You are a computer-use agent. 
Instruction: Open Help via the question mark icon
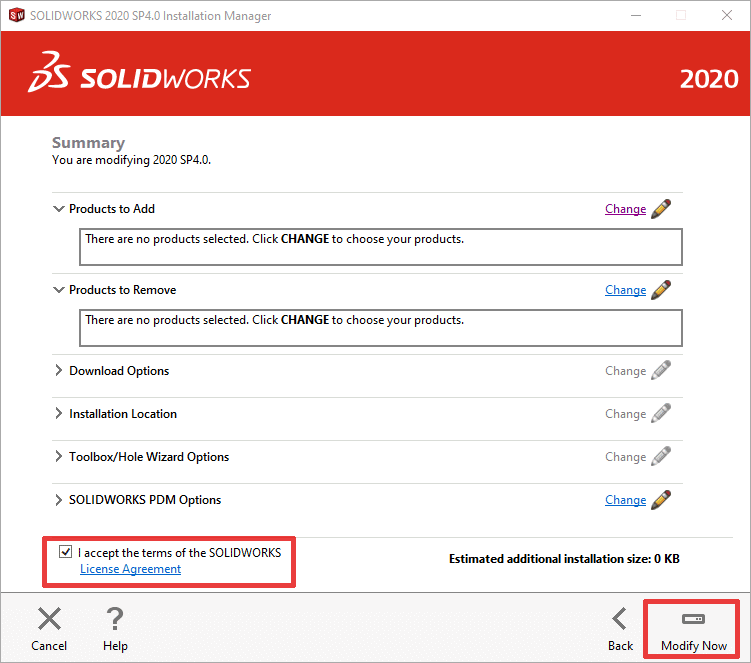[115, 618]
